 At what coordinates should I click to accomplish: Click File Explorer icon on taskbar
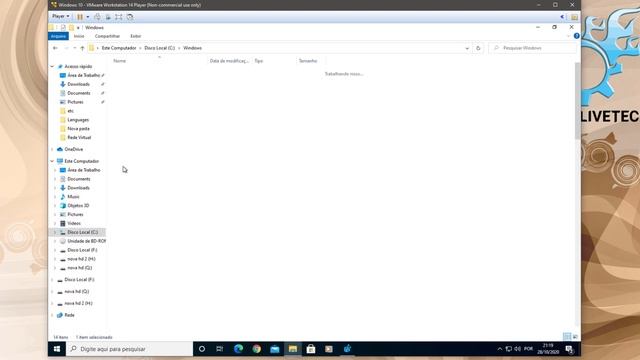point(293,349)
